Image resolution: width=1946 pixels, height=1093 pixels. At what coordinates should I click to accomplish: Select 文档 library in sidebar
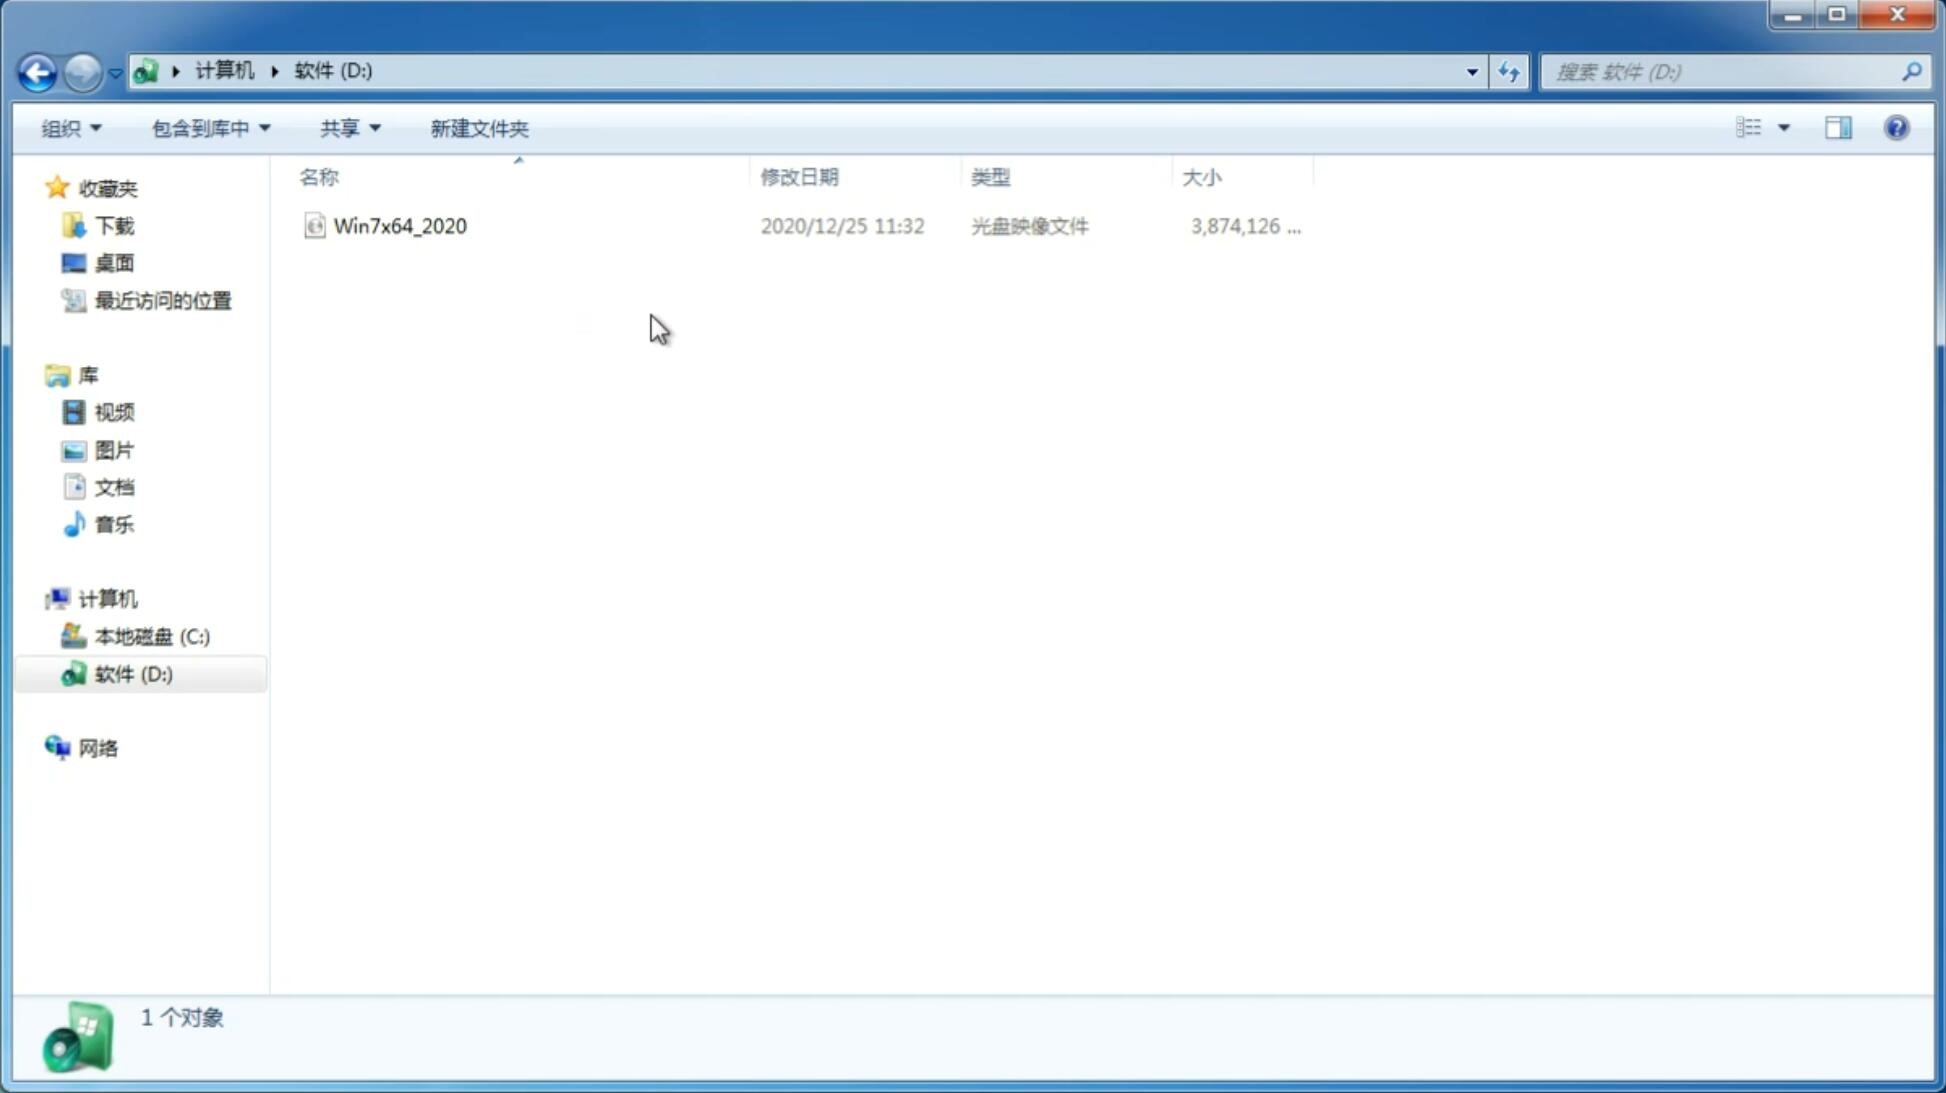point(114,488)
